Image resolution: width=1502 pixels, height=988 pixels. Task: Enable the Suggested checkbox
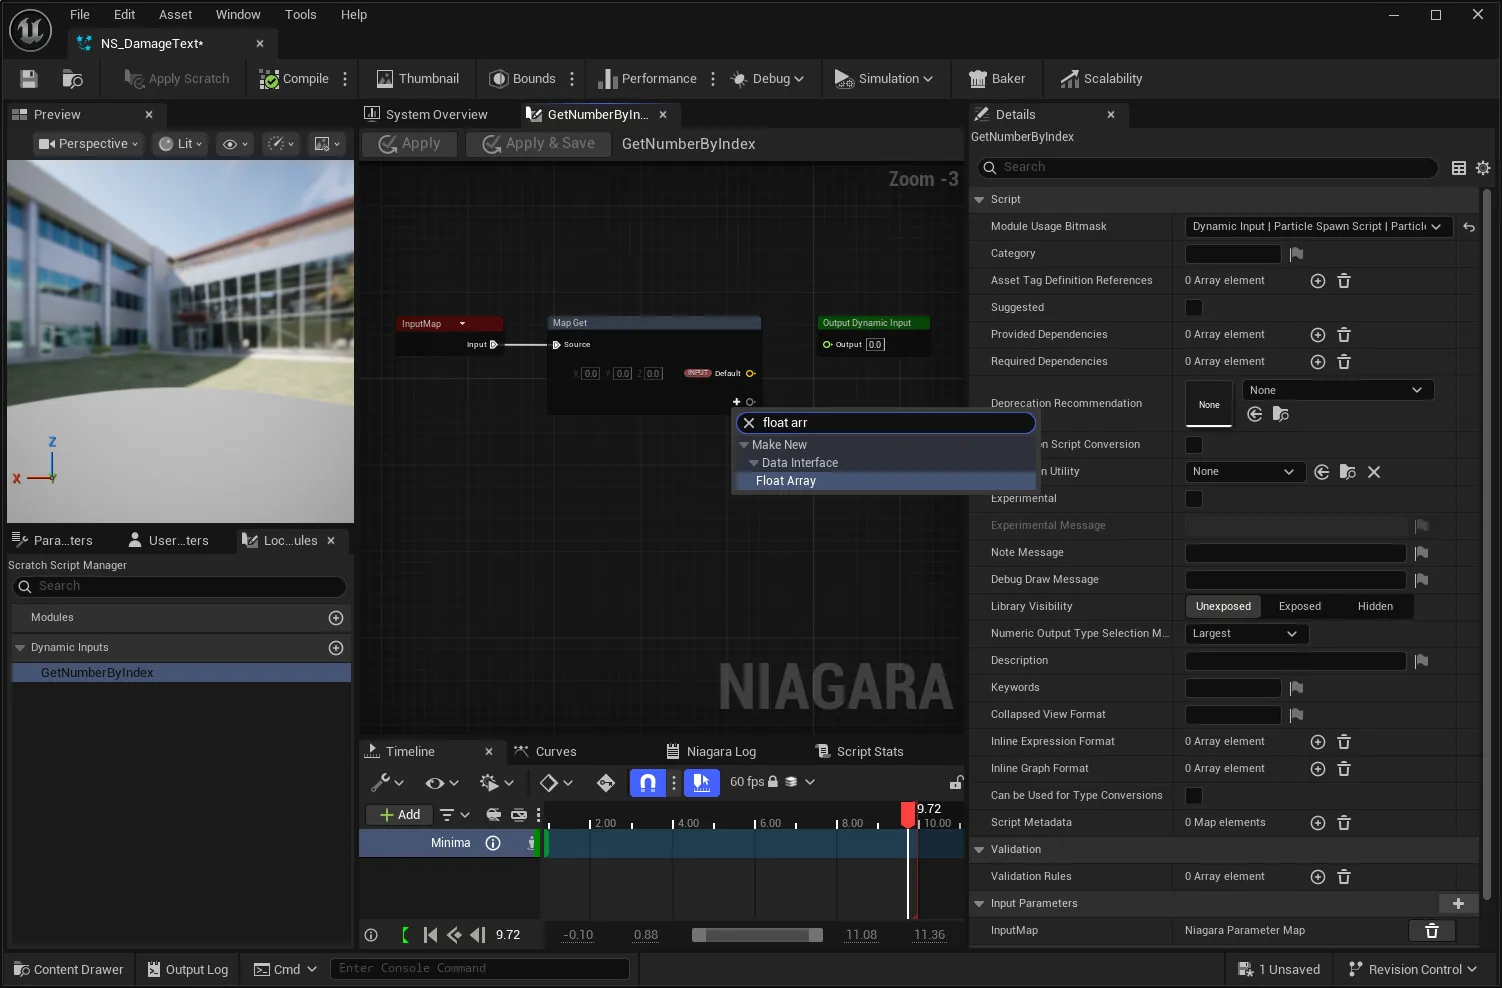pos(1194,308)
